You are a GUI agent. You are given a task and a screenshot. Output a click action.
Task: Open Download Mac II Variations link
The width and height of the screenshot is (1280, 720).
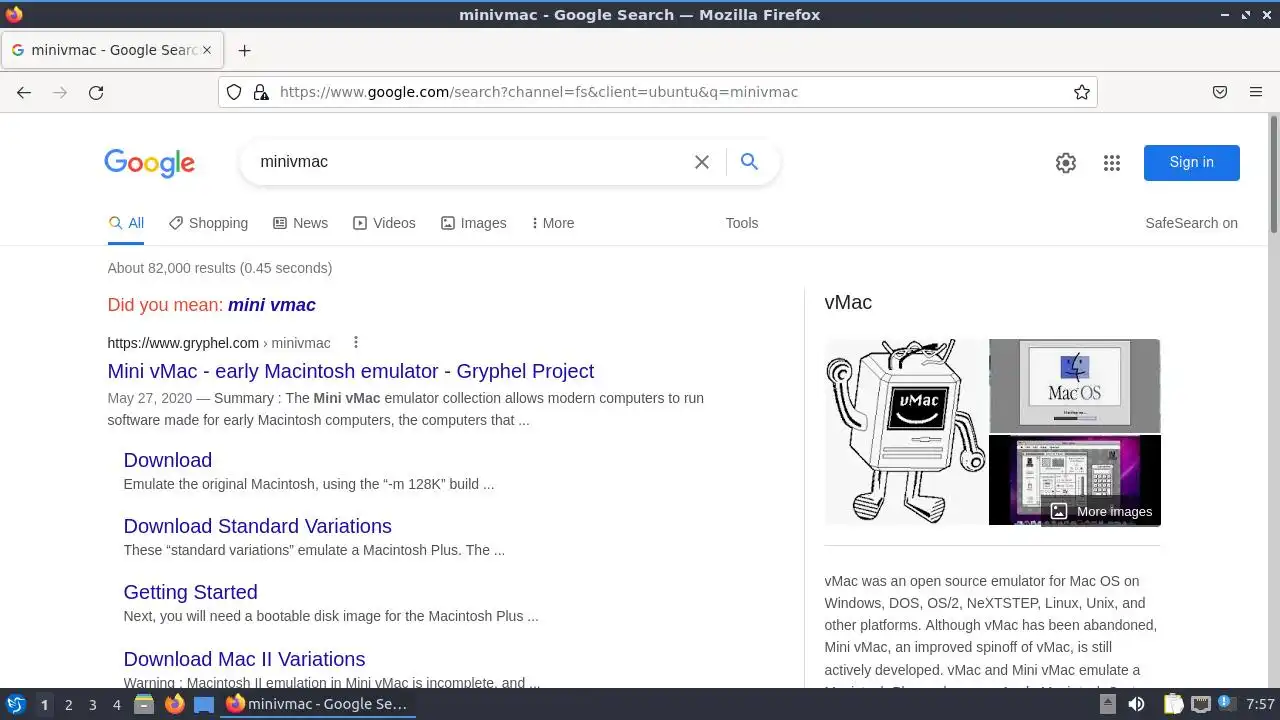[x=244, y=659]
